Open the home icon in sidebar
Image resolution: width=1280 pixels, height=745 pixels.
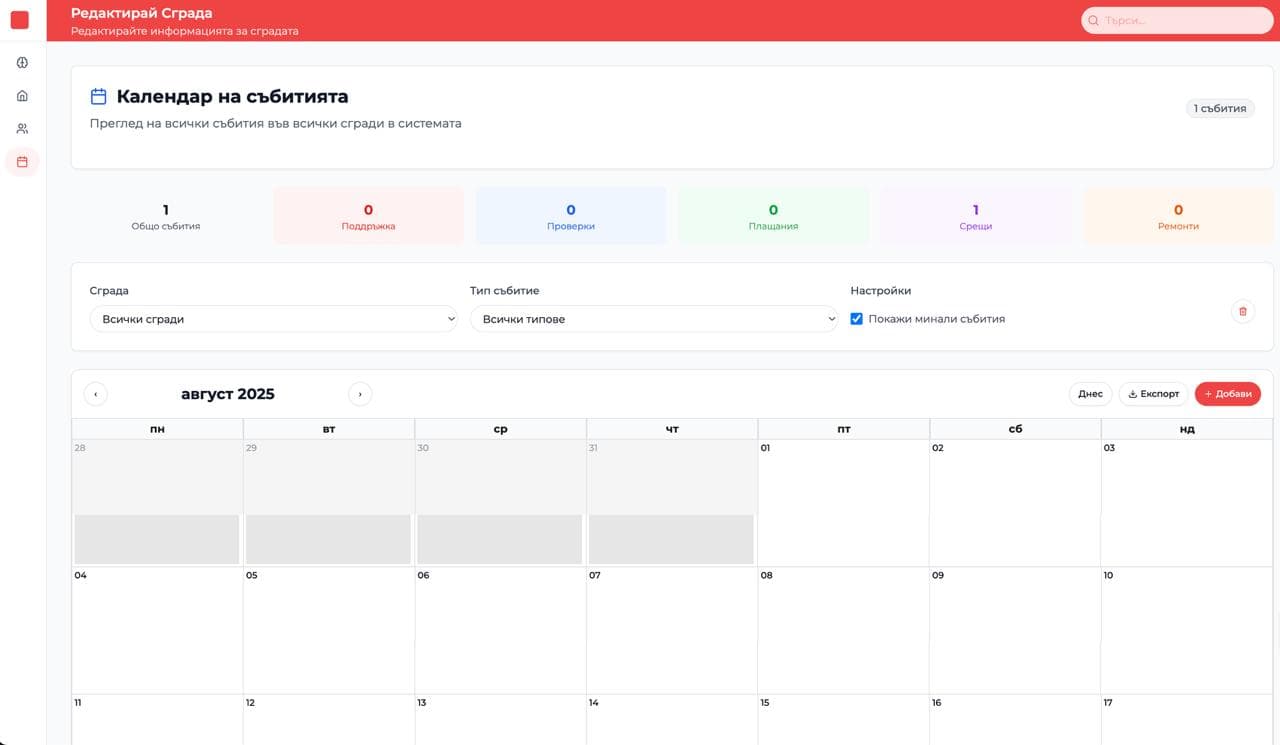pos(22,96)
